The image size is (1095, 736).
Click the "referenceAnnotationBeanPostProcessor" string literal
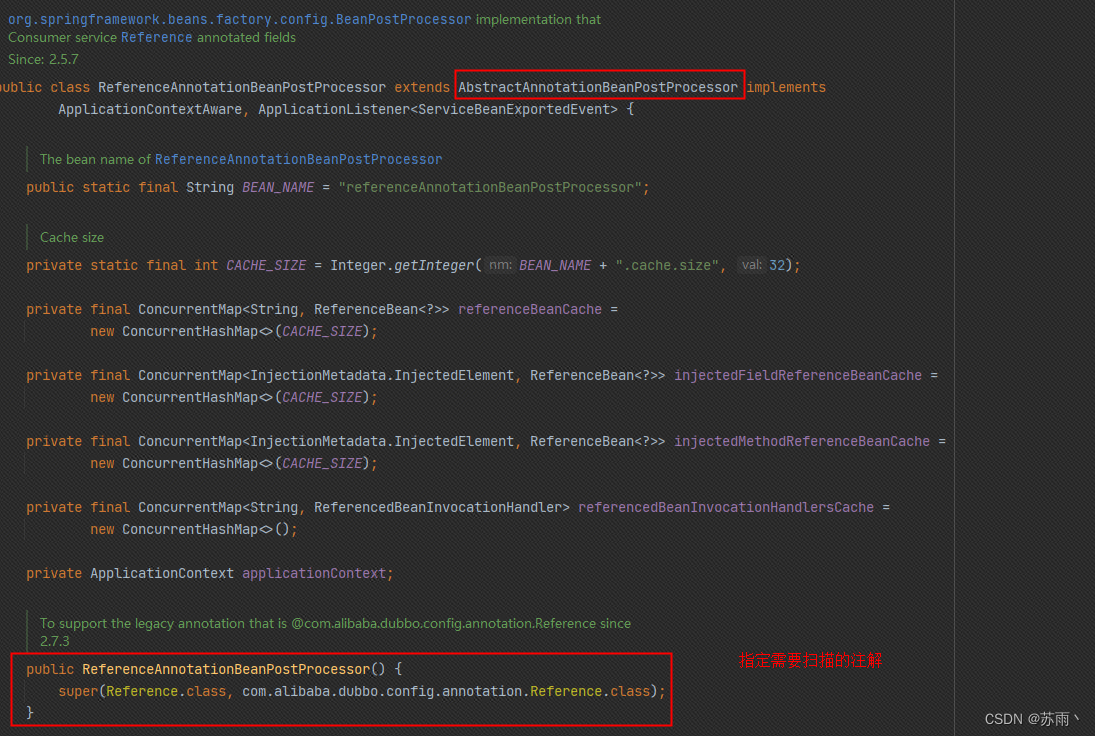tap(490, 188)
